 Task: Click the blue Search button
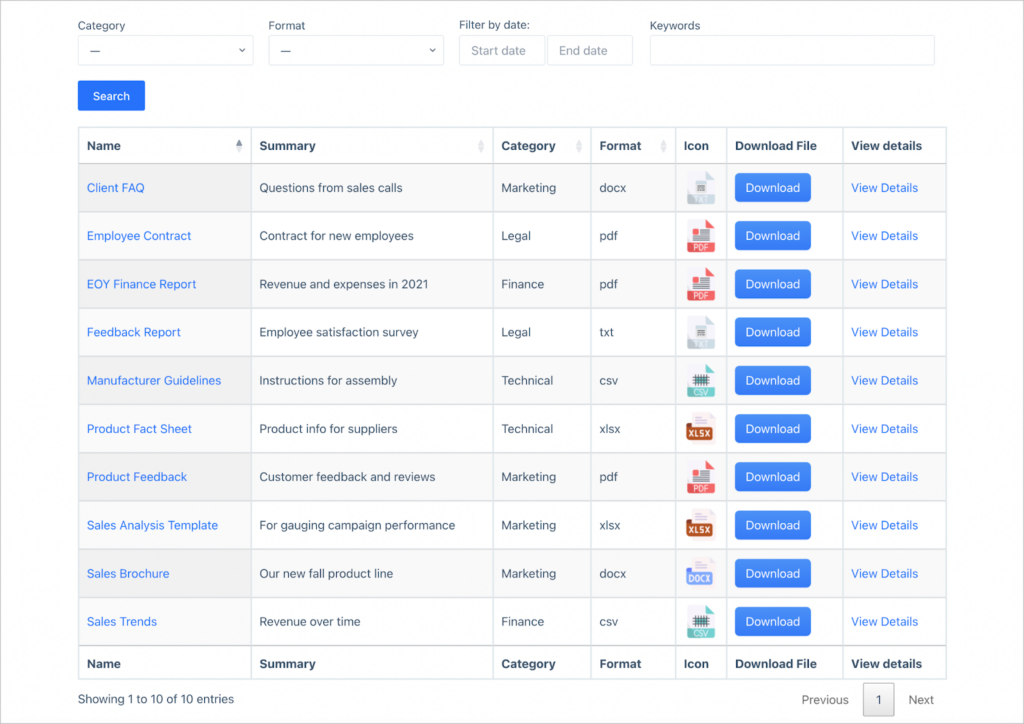111,96
